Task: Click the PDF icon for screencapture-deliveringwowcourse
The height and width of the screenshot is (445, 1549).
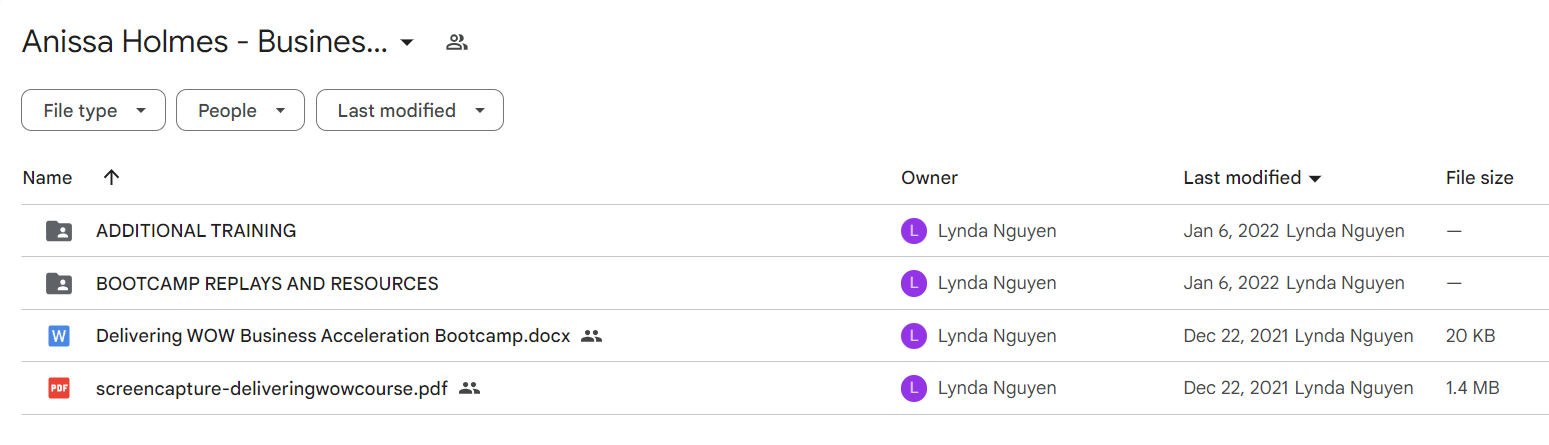Action: pos(59,388)
